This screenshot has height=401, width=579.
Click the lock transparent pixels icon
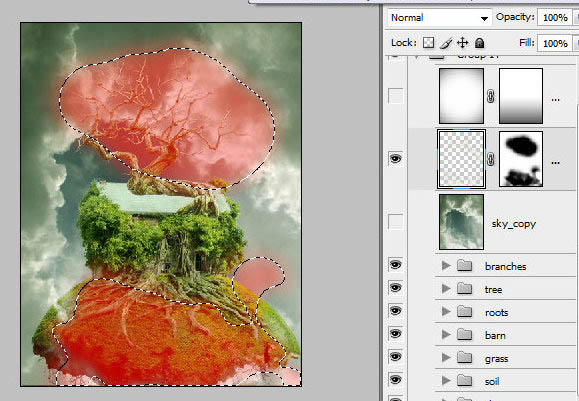[x=428, y=43]
